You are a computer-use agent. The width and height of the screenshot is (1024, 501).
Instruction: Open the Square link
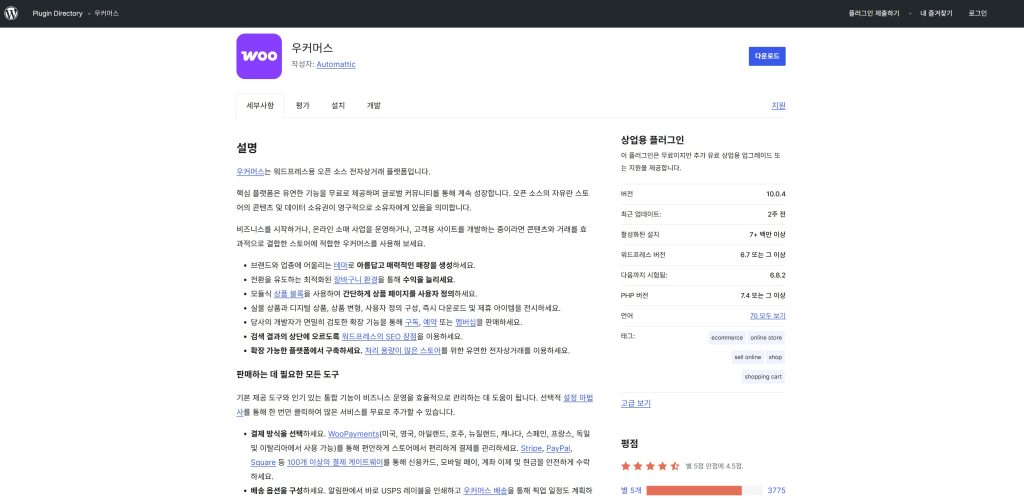pyautogui.click(x=263, y=462)
